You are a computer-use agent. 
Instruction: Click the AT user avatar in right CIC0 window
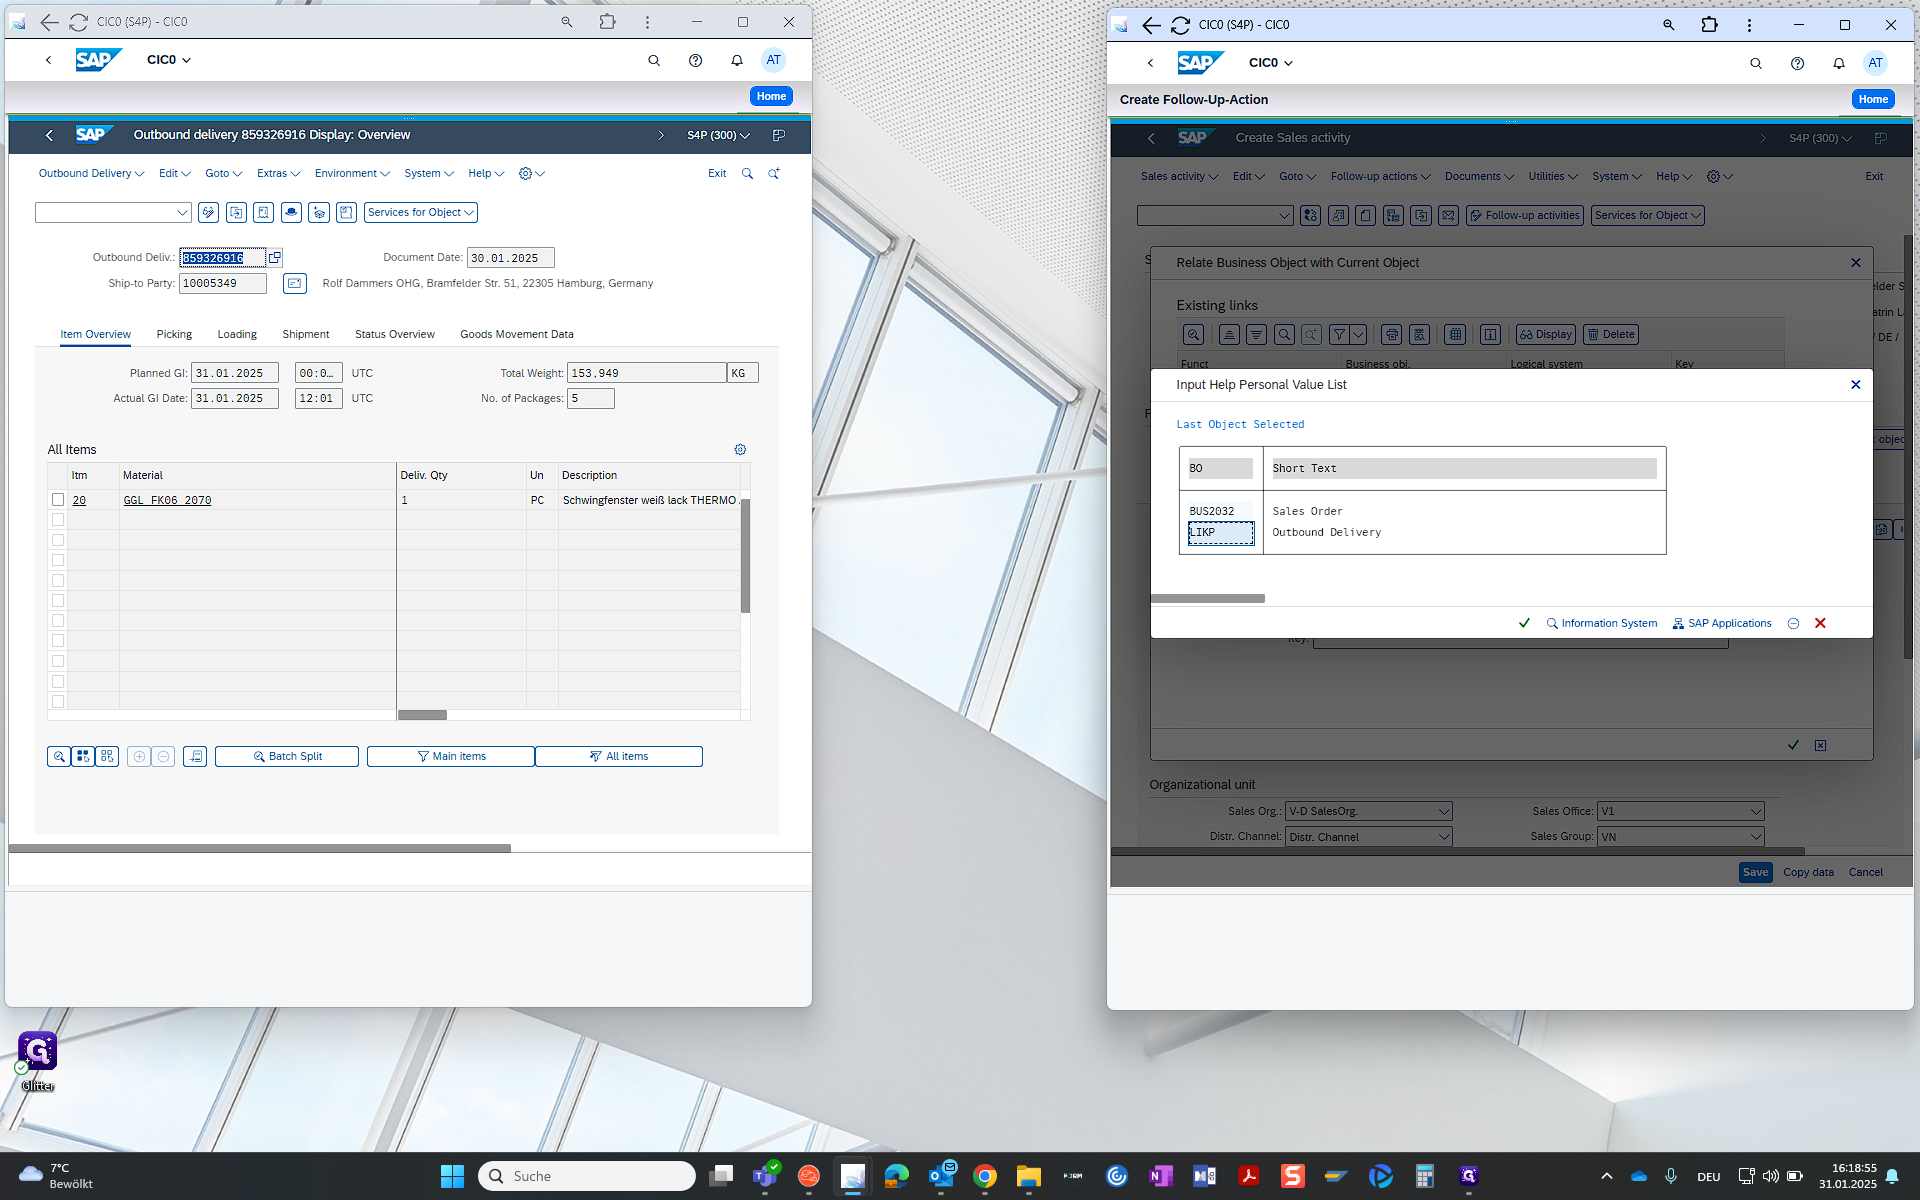pos(1876,63)
